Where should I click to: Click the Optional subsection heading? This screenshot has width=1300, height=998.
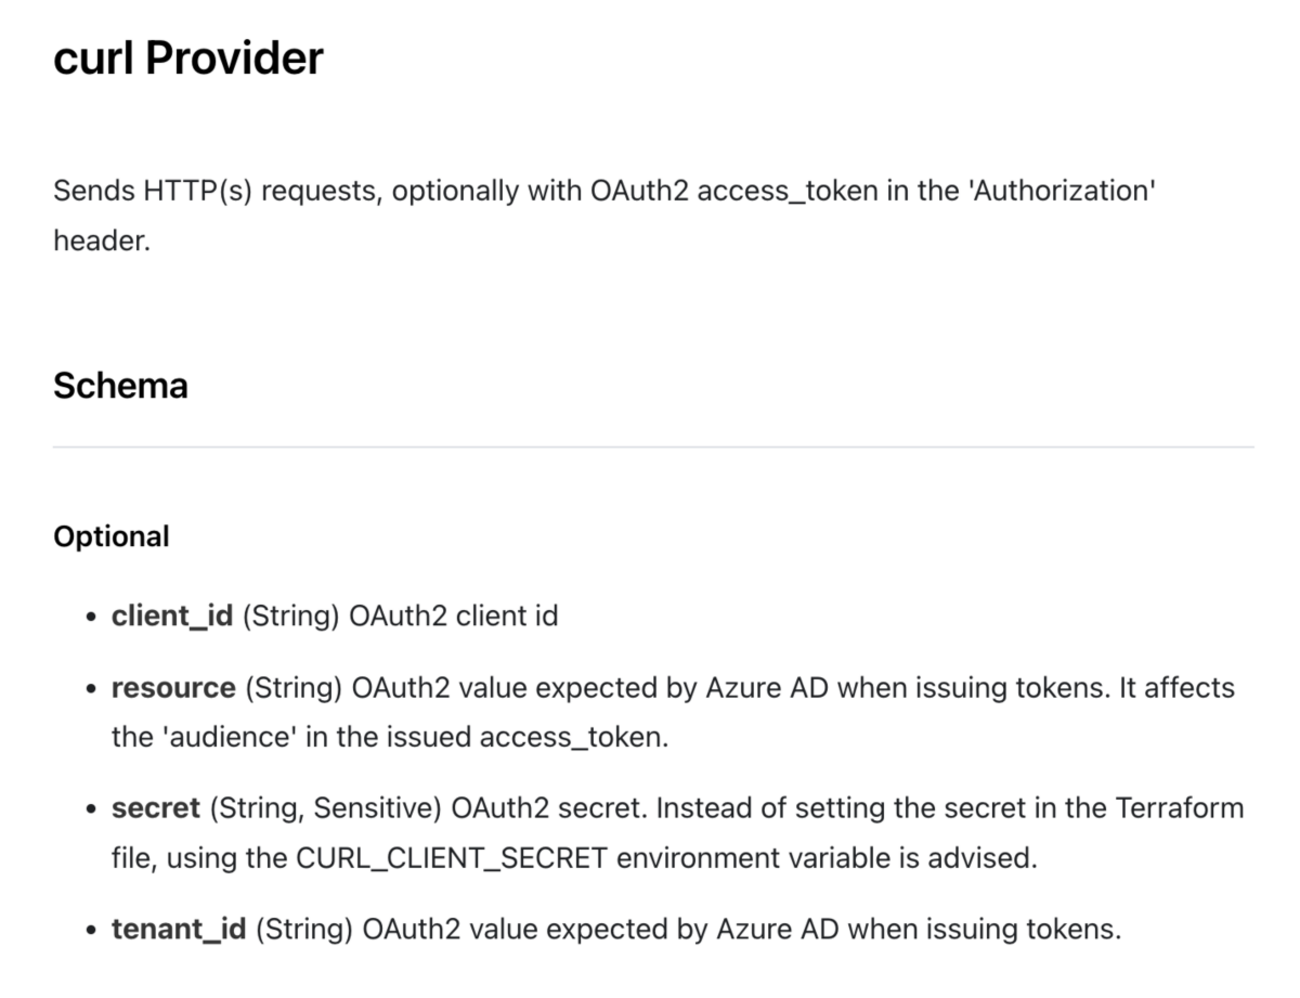tap(111, 537)
